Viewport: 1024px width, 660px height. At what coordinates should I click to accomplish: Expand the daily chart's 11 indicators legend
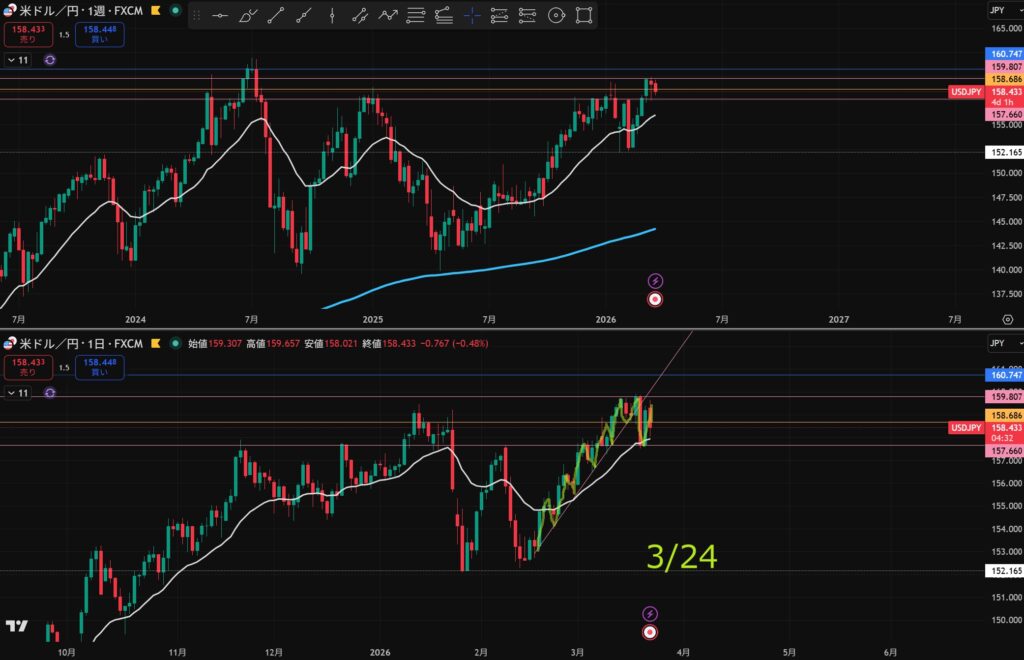click(19, 393)
